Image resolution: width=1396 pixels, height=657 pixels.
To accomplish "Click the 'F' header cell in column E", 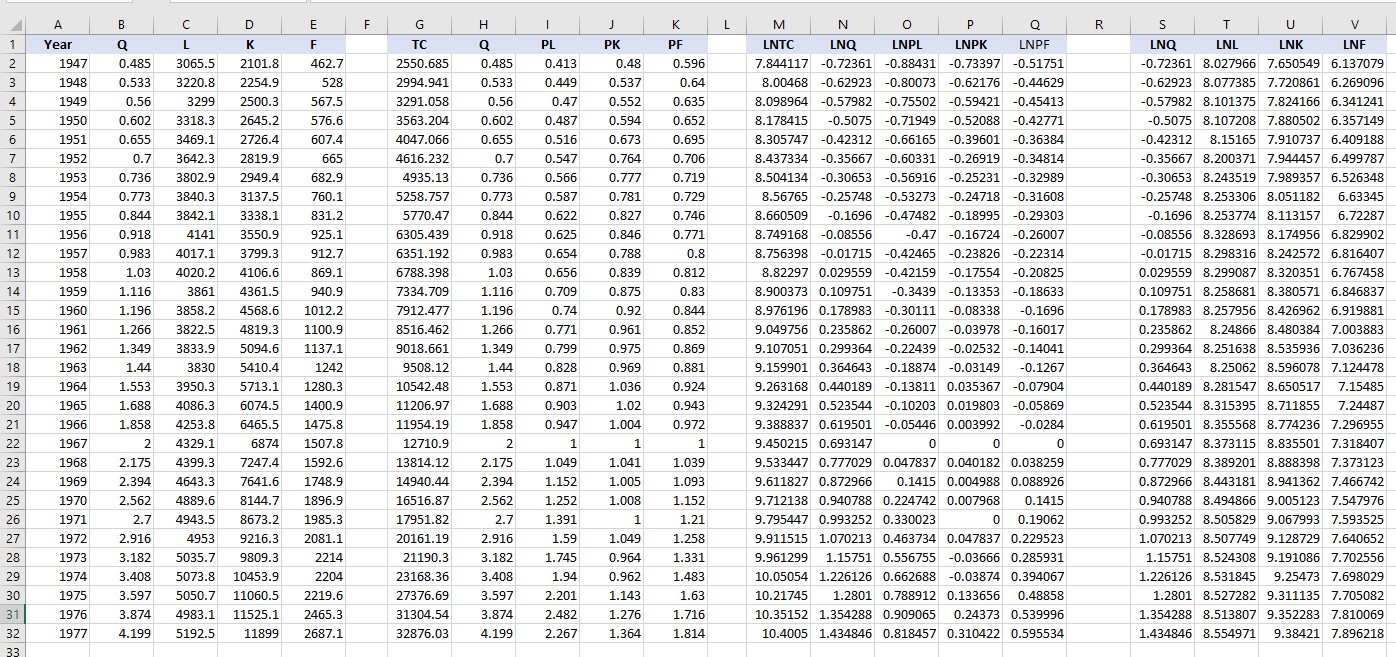I will 314,44.
